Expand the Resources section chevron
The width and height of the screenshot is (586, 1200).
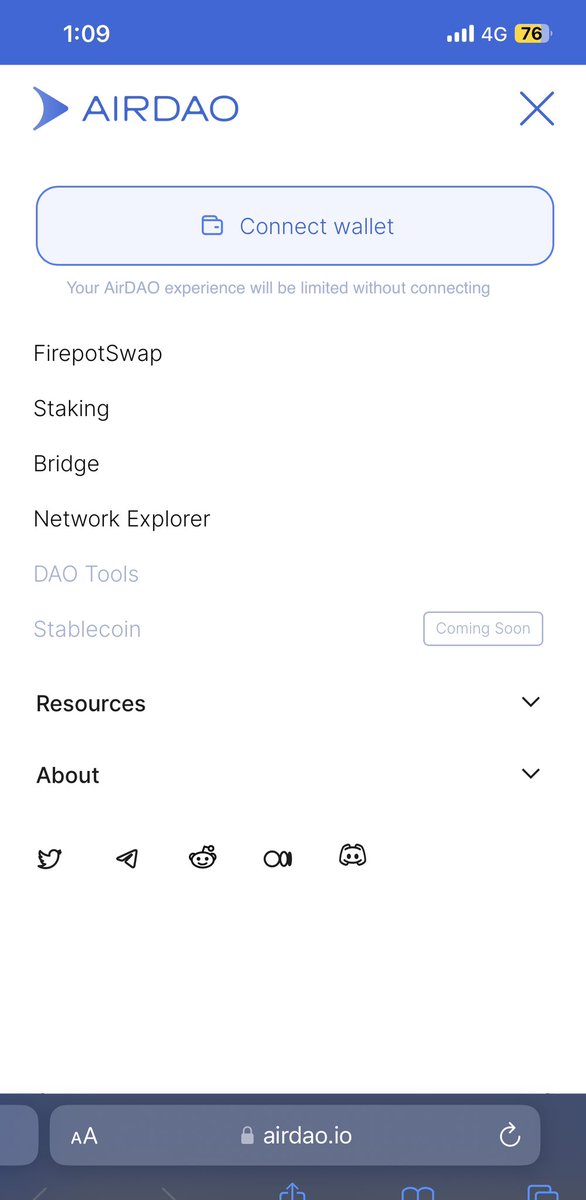tap(531, 702)
